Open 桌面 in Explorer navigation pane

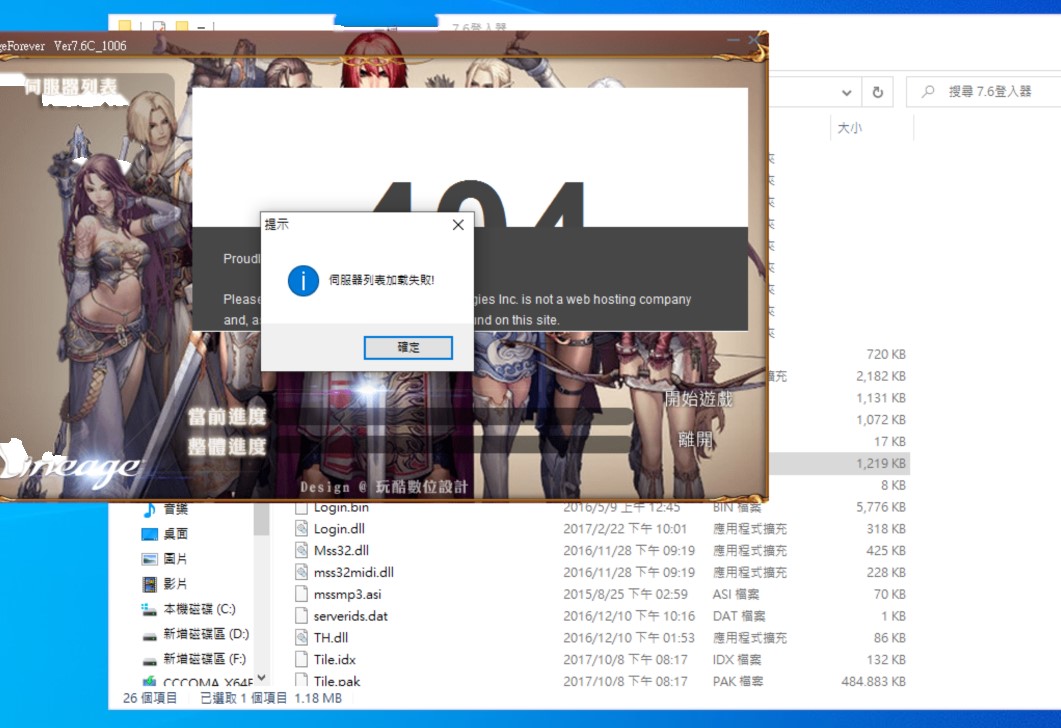[176, 534]
